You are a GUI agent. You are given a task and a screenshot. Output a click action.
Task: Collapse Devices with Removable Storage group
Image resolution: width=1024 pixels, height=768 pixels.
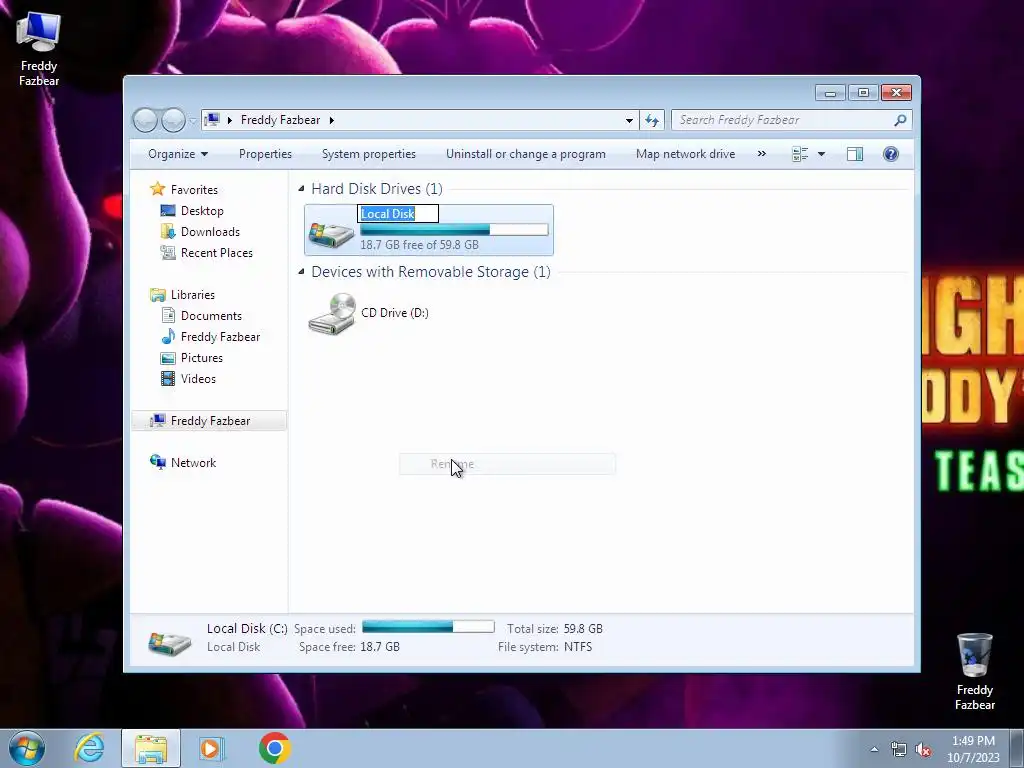tap(301, 272)
